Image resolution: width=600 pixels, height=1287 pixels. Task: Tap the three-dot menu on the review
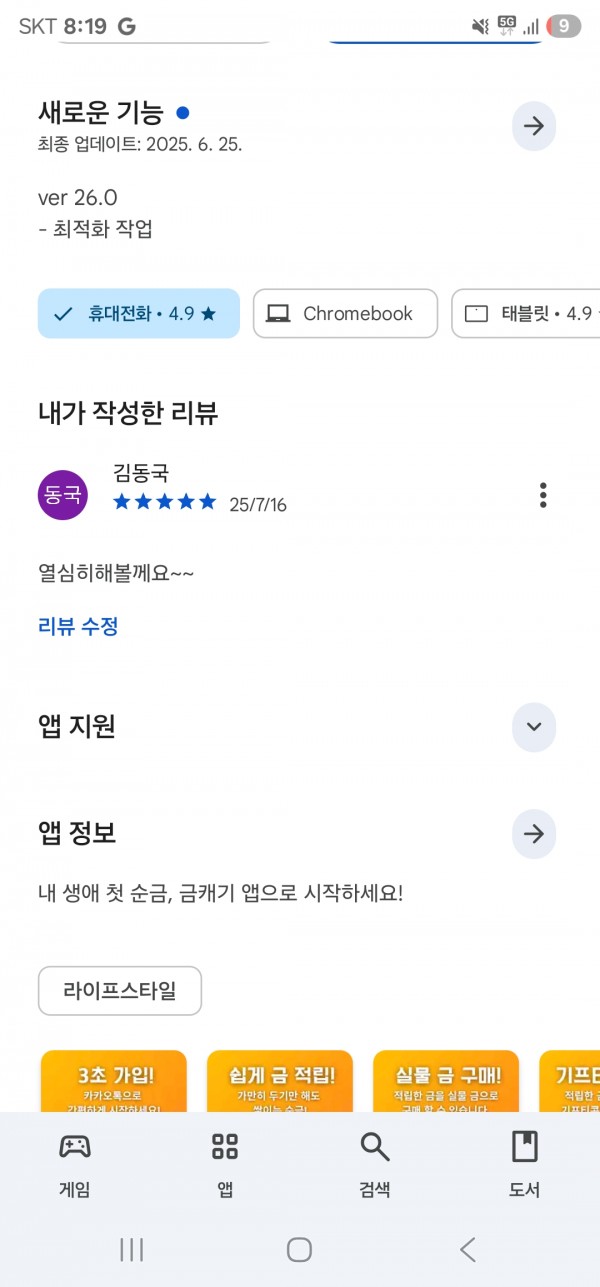pos(543,495)
